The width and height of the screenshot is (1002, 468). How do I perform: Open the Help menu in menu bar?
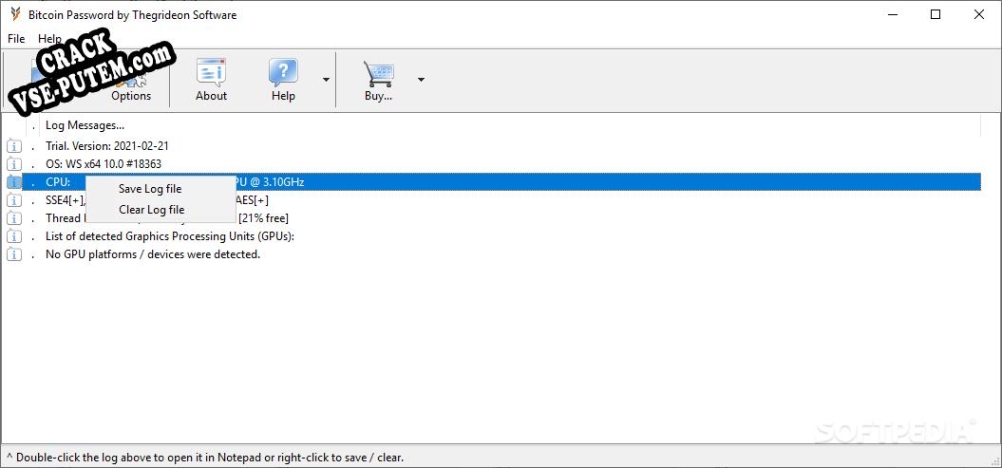click(x=50, y=39)
